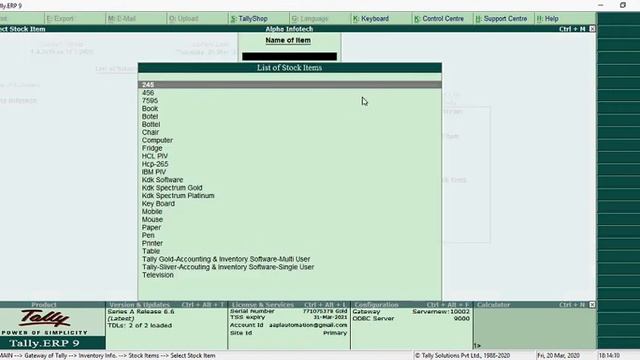Click the ODBC Server port value
The image size is (640, 360).
[x=462, y=319]
